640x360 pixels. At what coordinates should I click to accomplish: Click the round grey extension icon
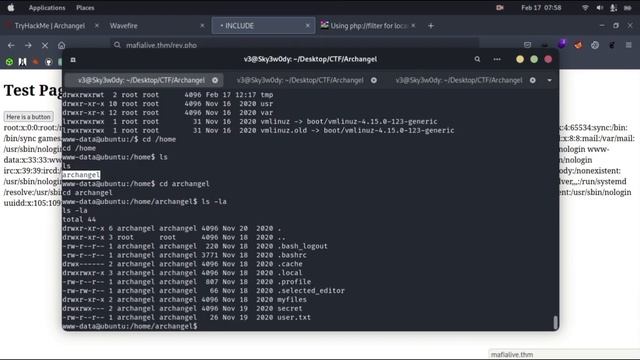(x=595, y=45)
